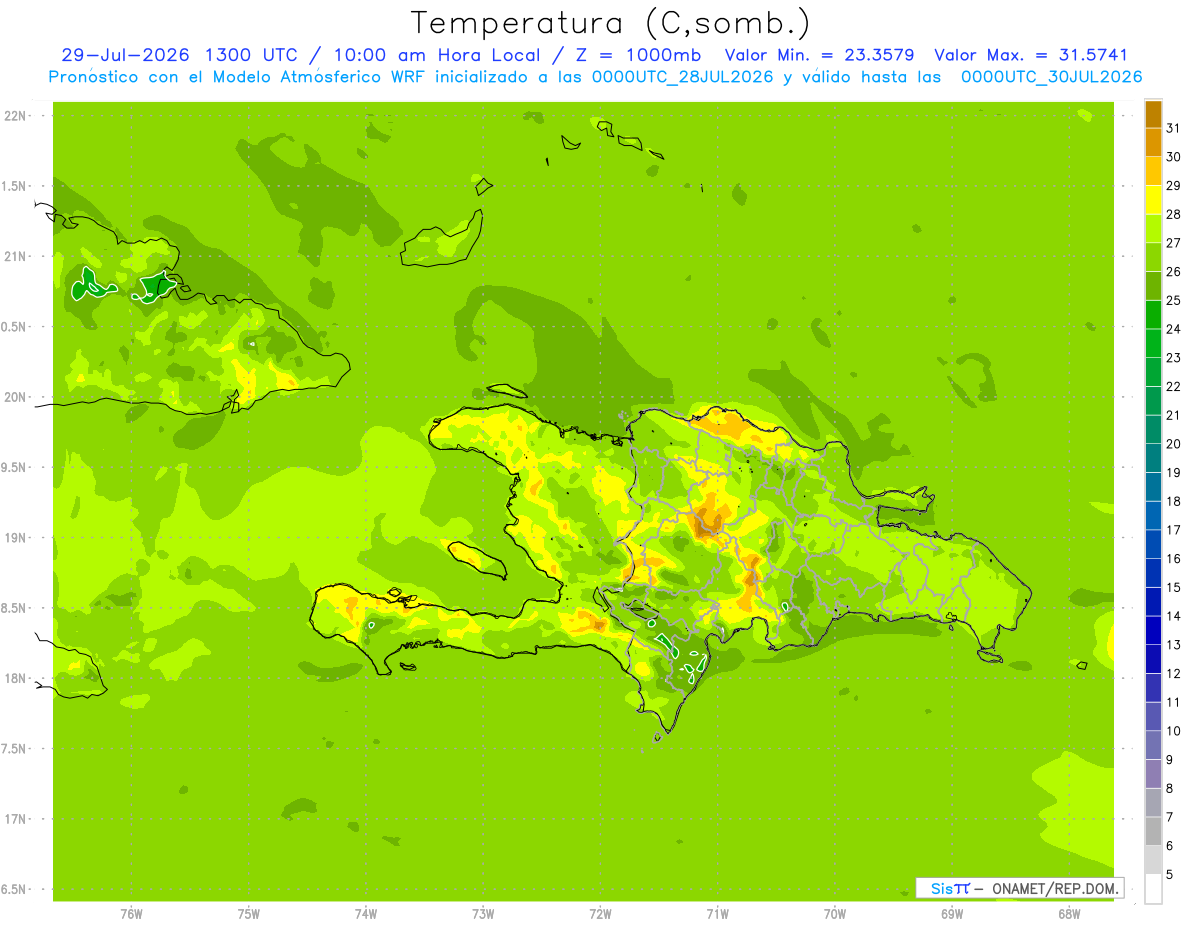Click the '20N' latitude label
This screenshot has width=1200, height=927.
pyautogui.click(x=16, y=397)
